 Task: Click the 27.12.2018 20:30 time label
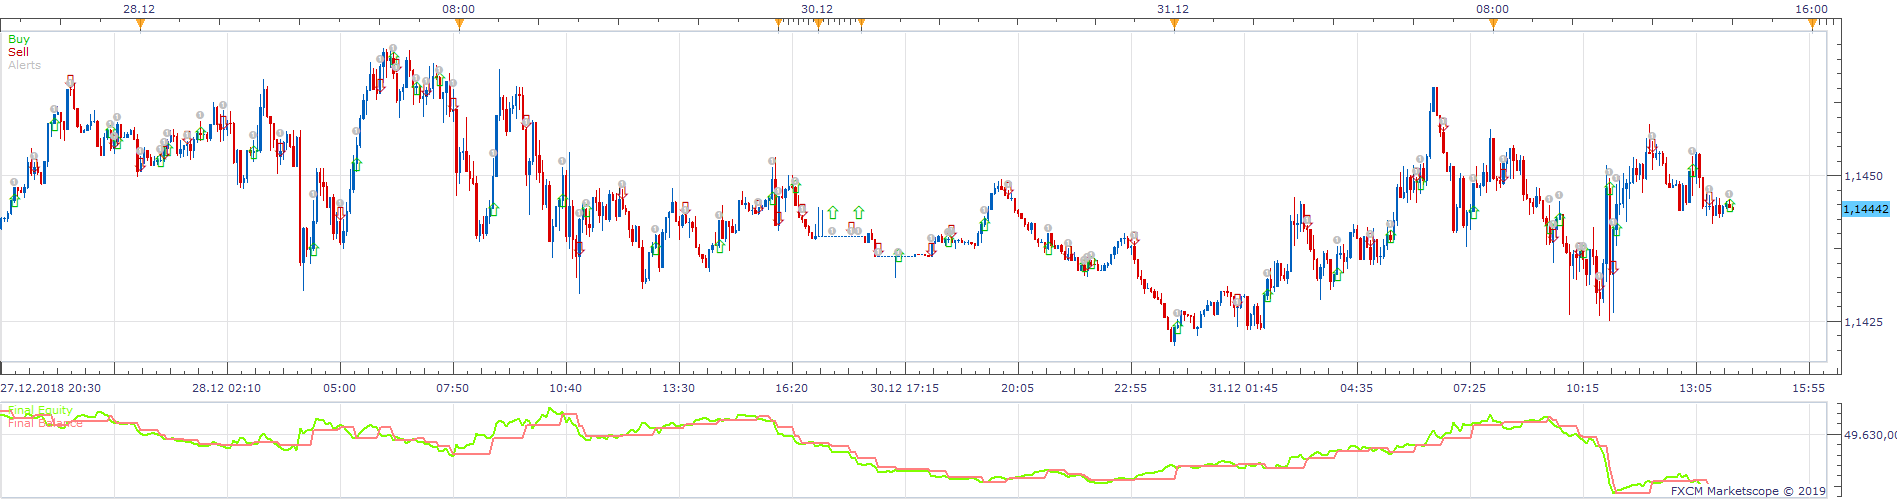point(50,388)
